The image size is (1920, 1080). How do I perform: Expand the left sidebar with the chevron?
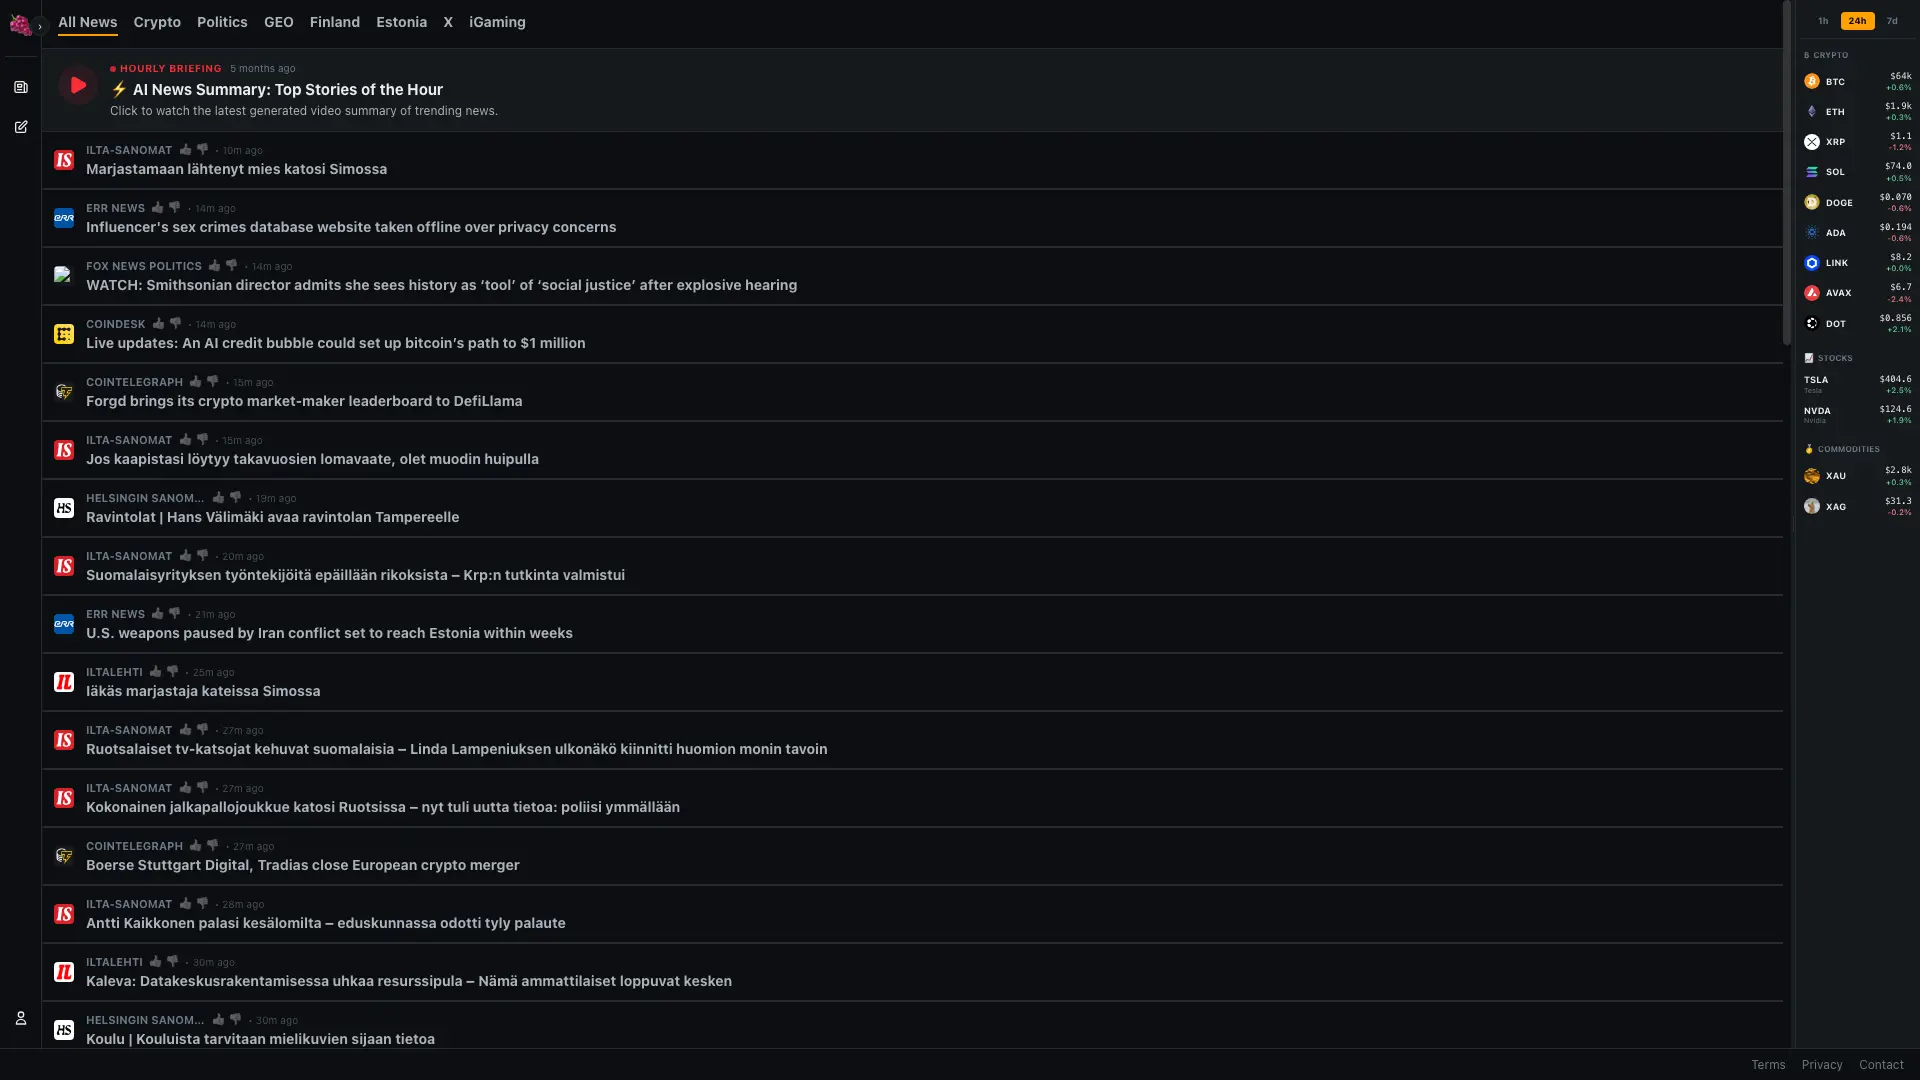pyautogui.click(x=40, y=26)
